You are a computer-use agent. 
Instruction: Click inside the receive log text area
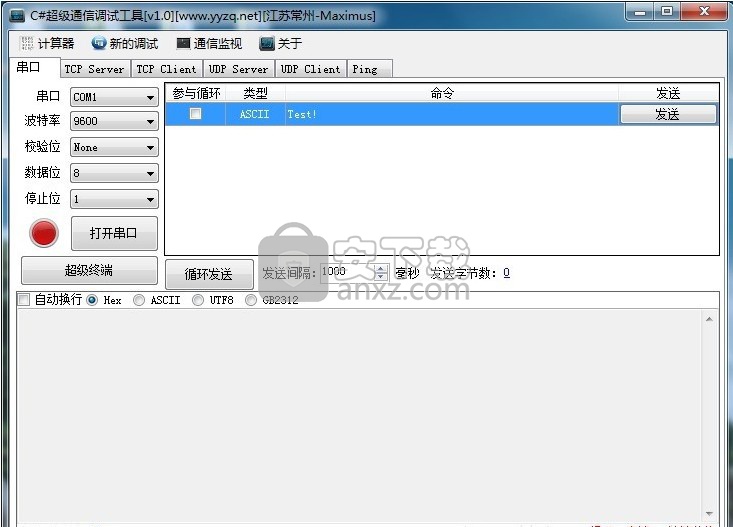(360, 416)
